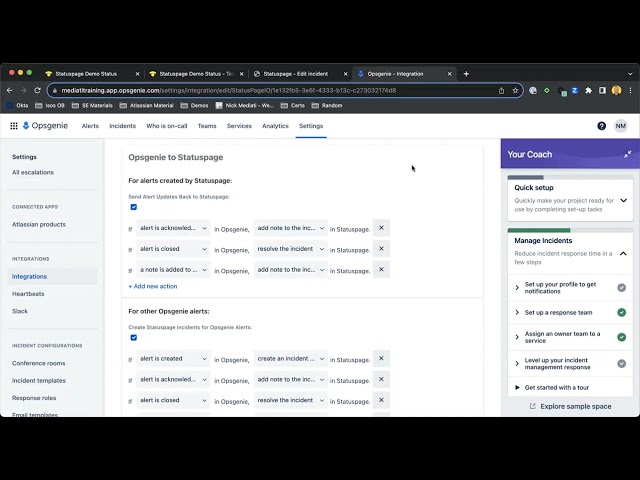Open the Incidents menu

(x=122, y=126)
